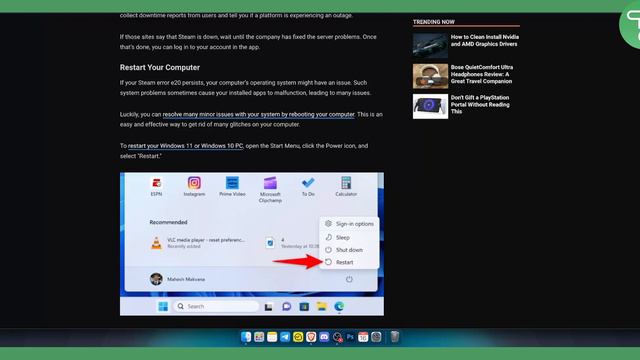Open link about rebooting your computer
The width and height of the screenshot is (640, 360).
[258, 114]
